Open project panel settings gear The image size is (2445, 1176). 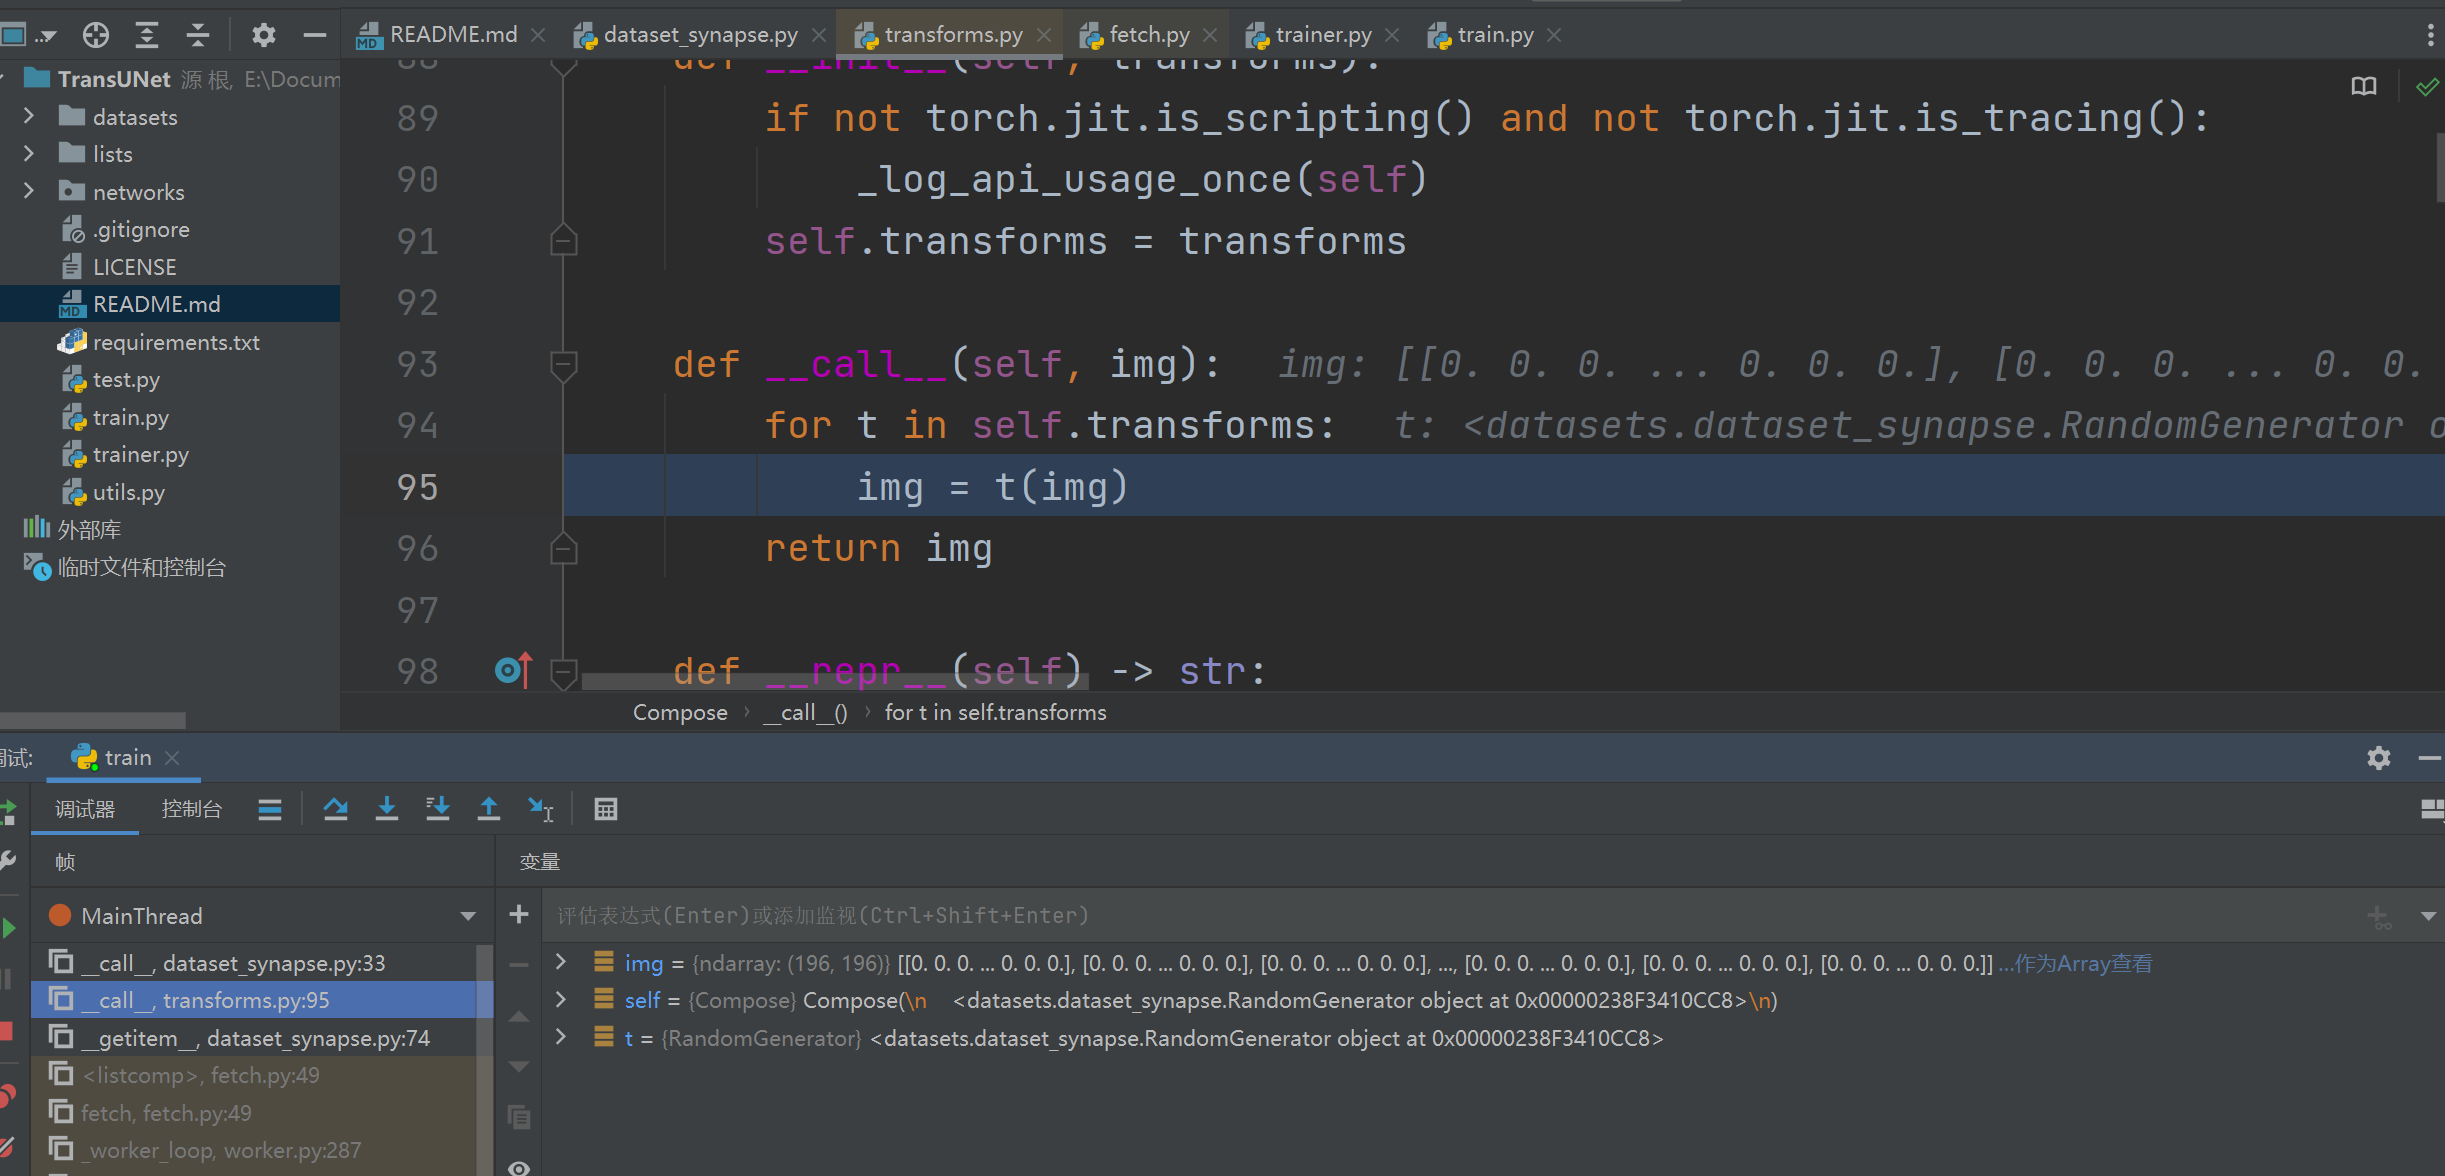(263, 35)
